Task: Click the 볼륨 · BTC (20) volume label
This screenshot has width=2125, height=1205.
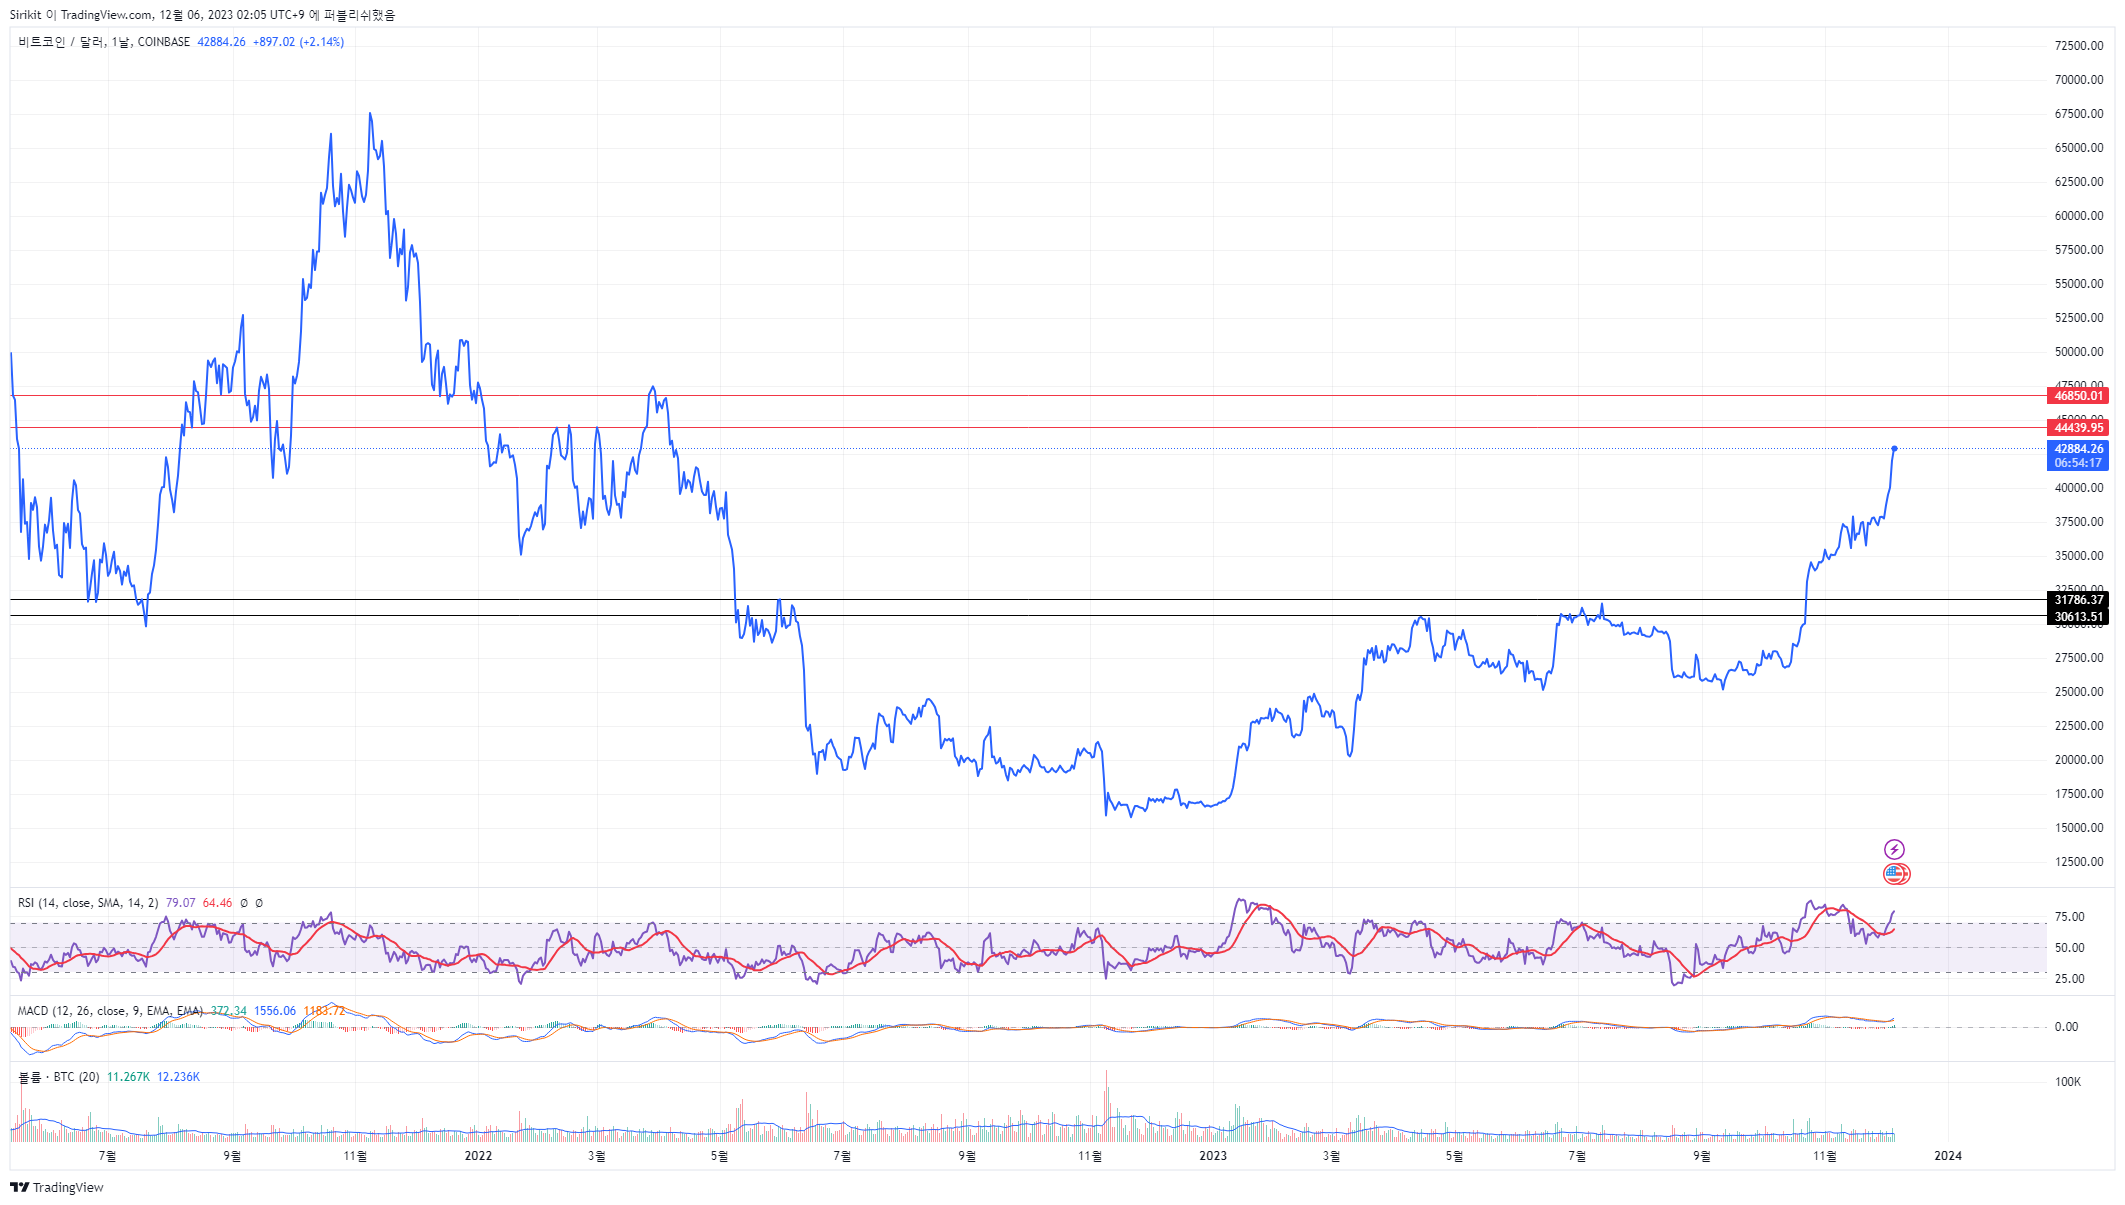Action: click(59, 1077)
